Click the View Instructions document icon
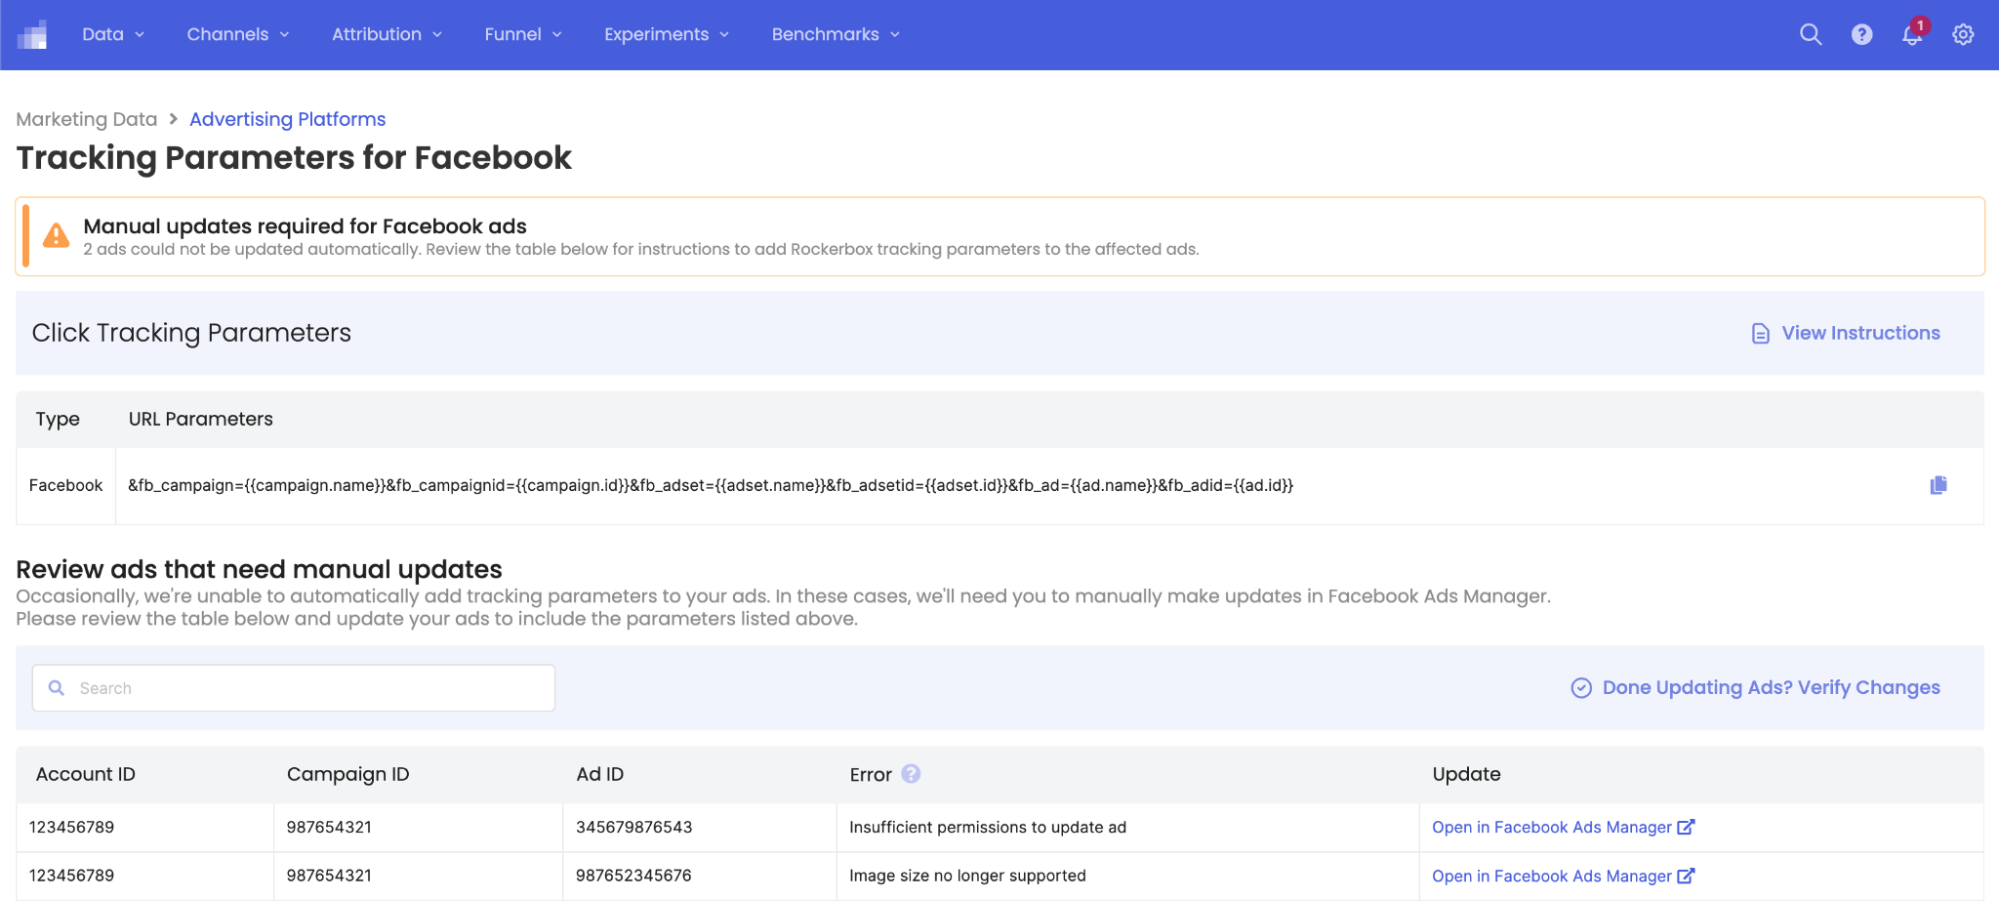 1760,334
